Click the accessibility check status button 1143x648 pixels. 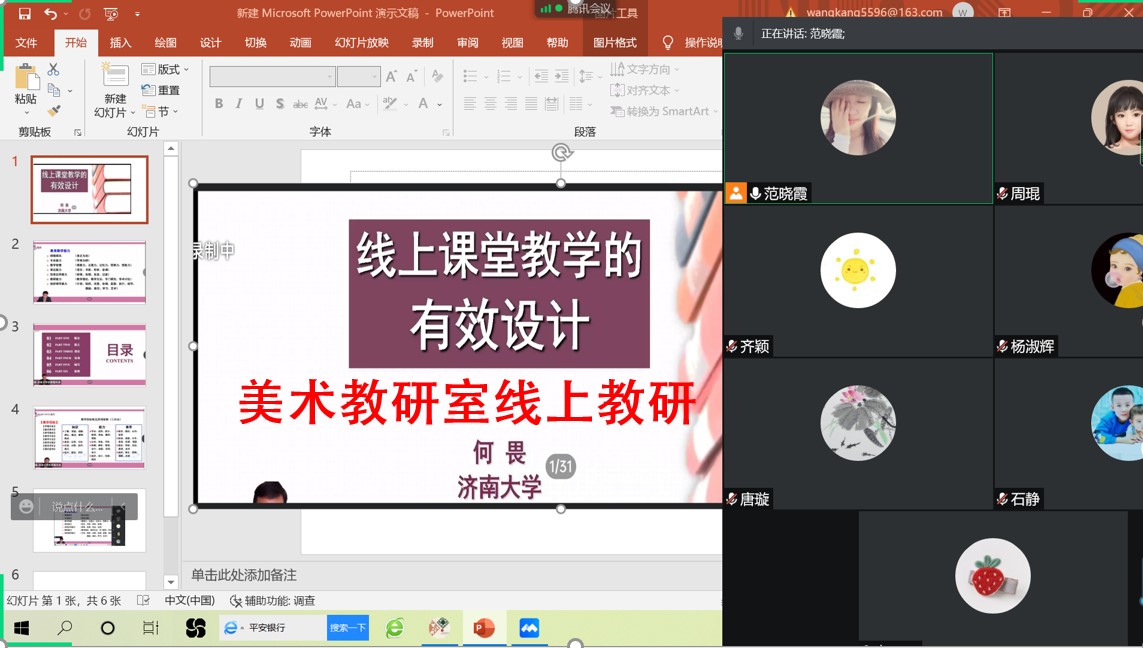tap(273, 601)
